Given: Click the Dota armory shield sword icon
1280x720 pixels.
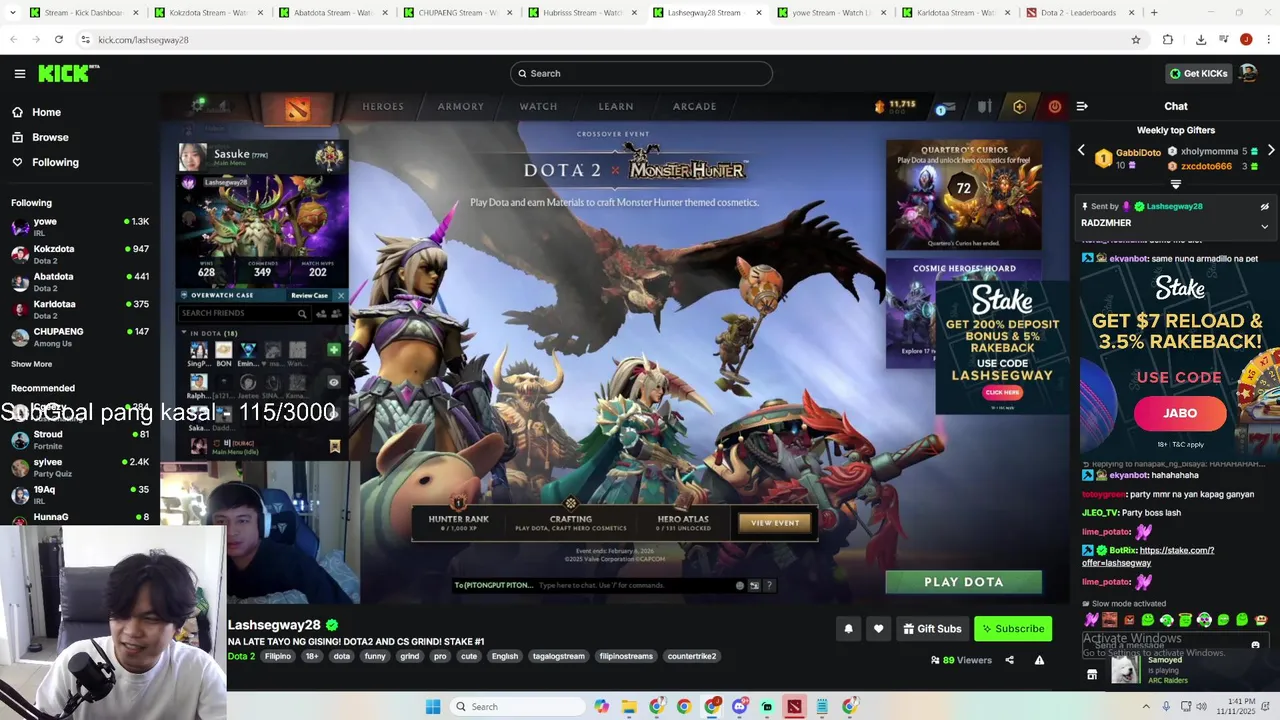Looking at the screenshot, I should [x=985, y=106].
